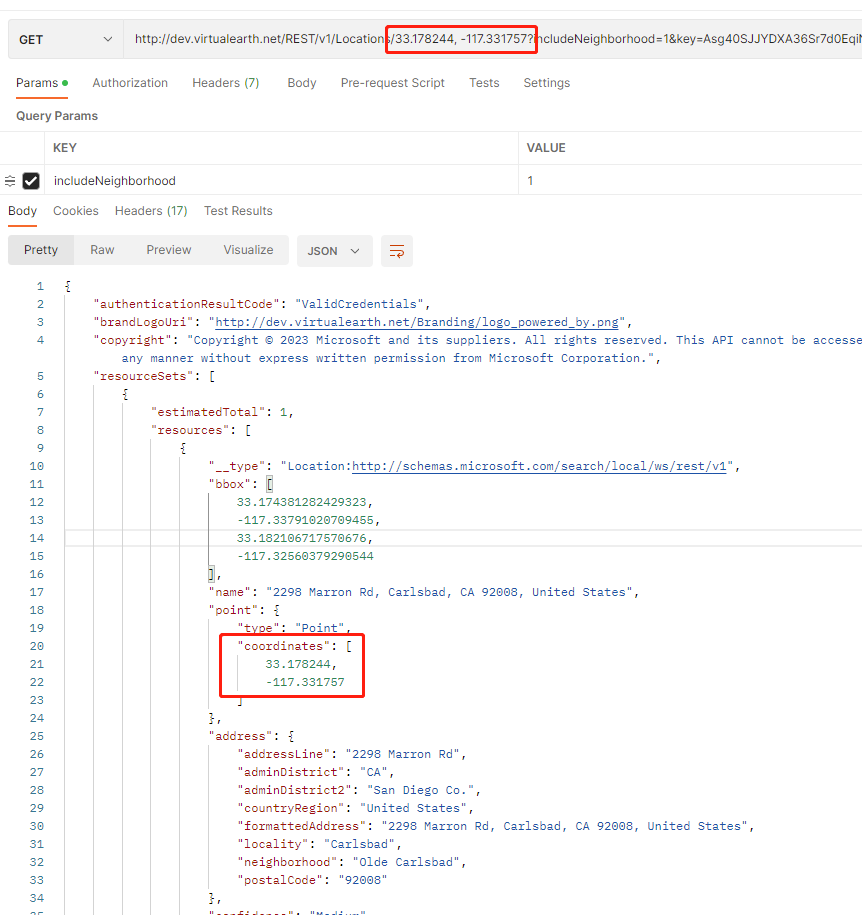Uncheck the includeNeighborhood parameter checkbox

point(31,181)
